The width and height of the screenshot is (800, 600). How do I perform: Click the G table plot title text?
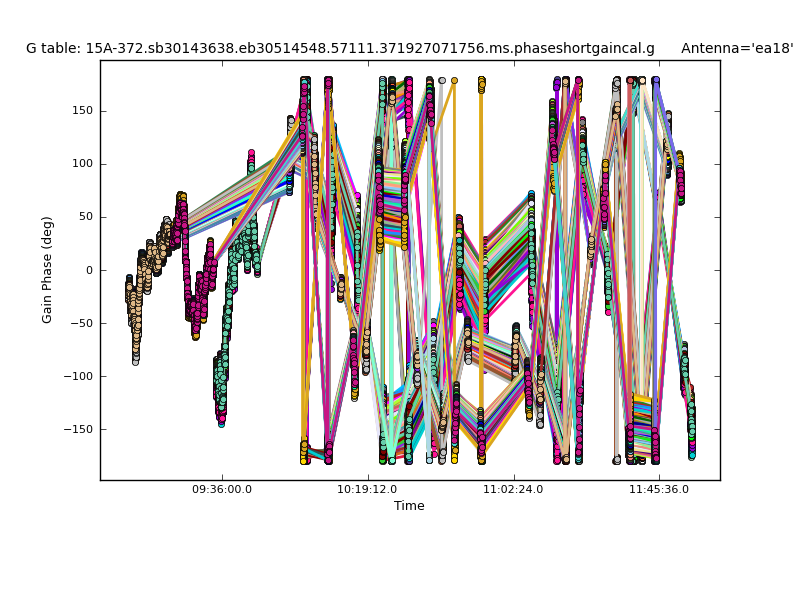(x=340, y=48)
